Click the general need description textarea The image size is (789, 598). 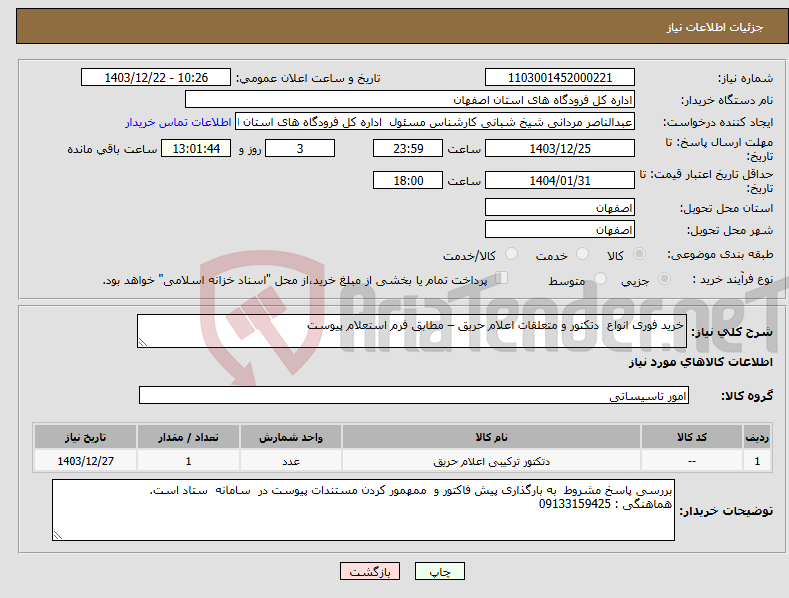pos(412,331)
